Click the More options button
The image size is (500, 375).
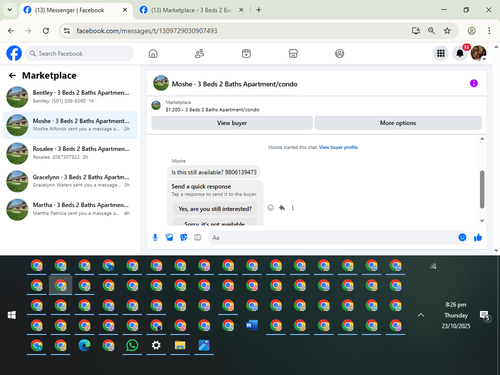coord(398,123)
